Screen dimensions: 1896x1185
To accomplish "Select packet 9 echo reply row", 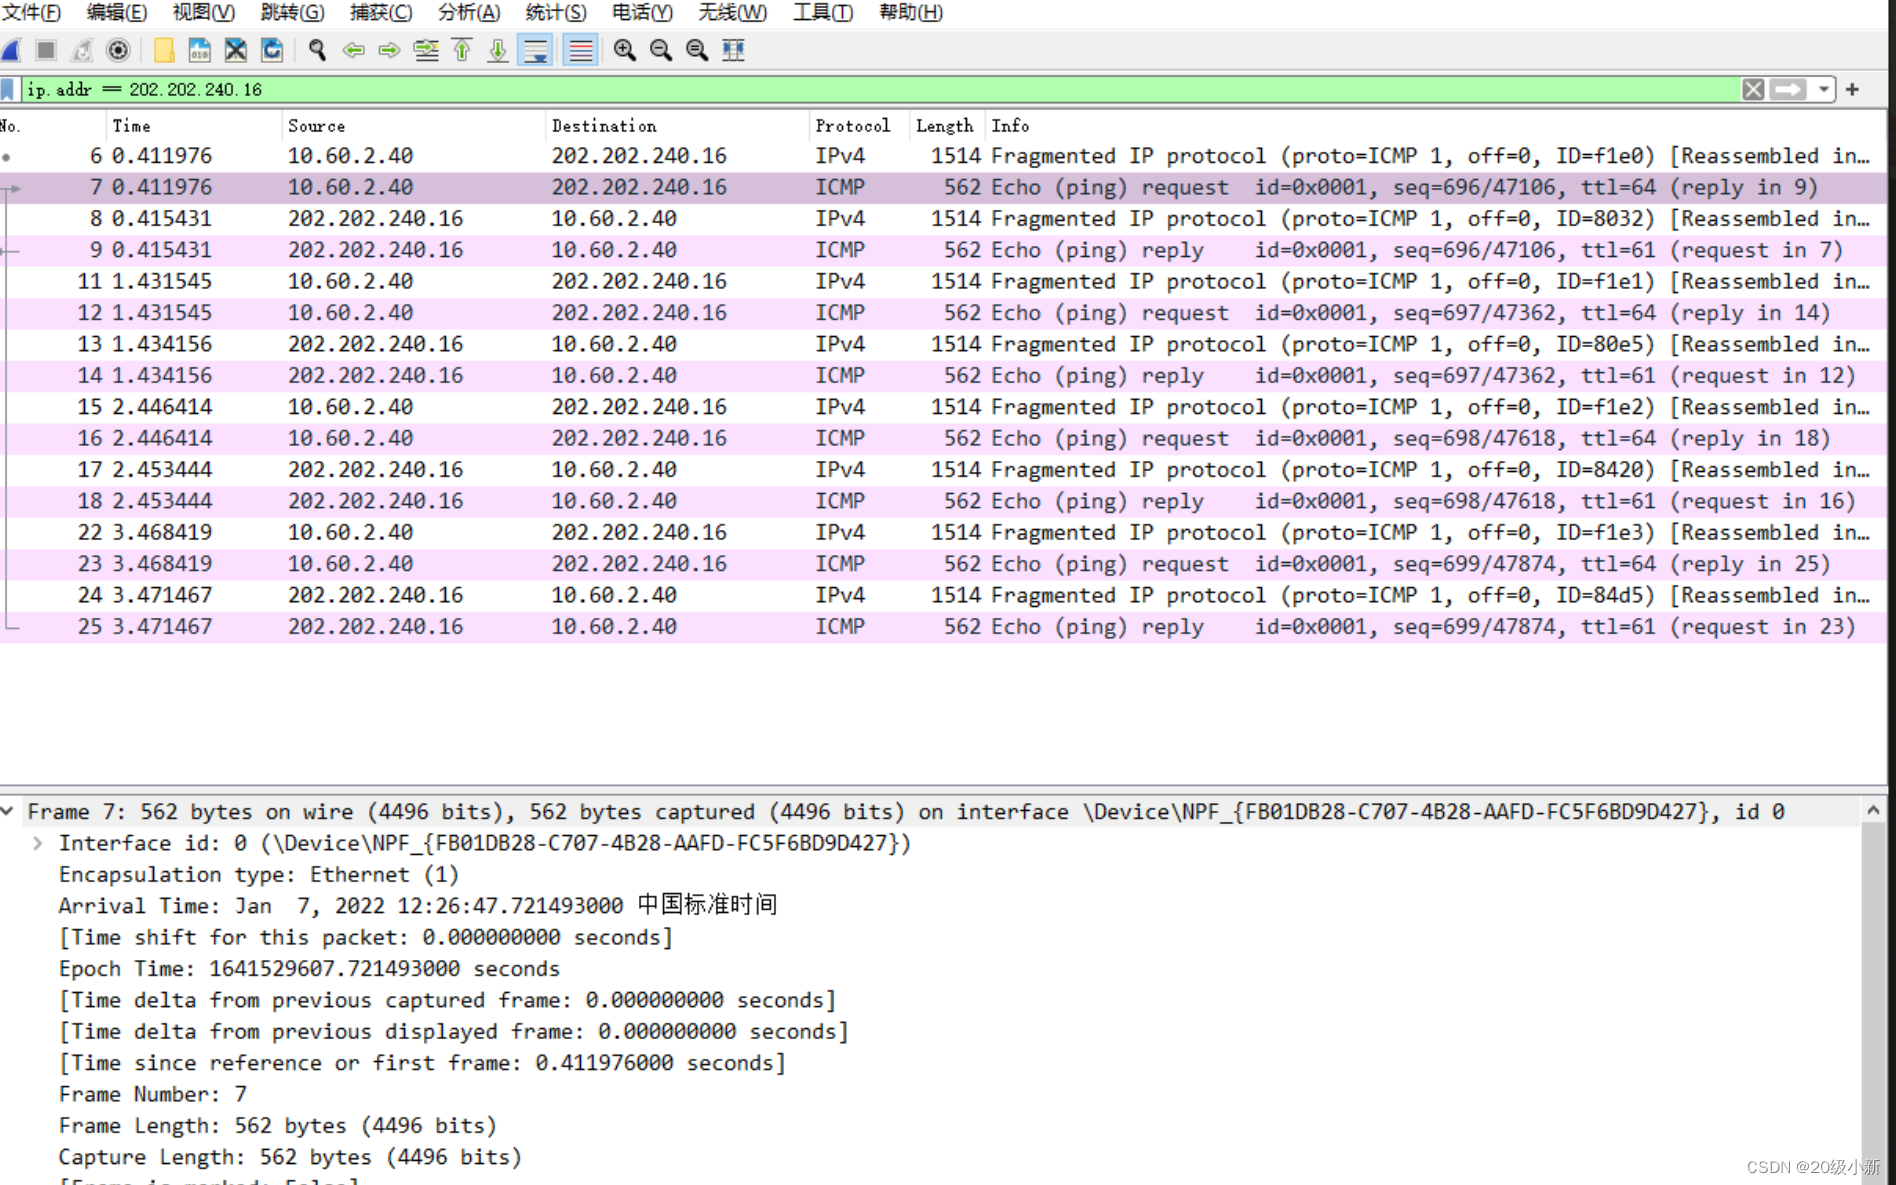I will 943,250.
